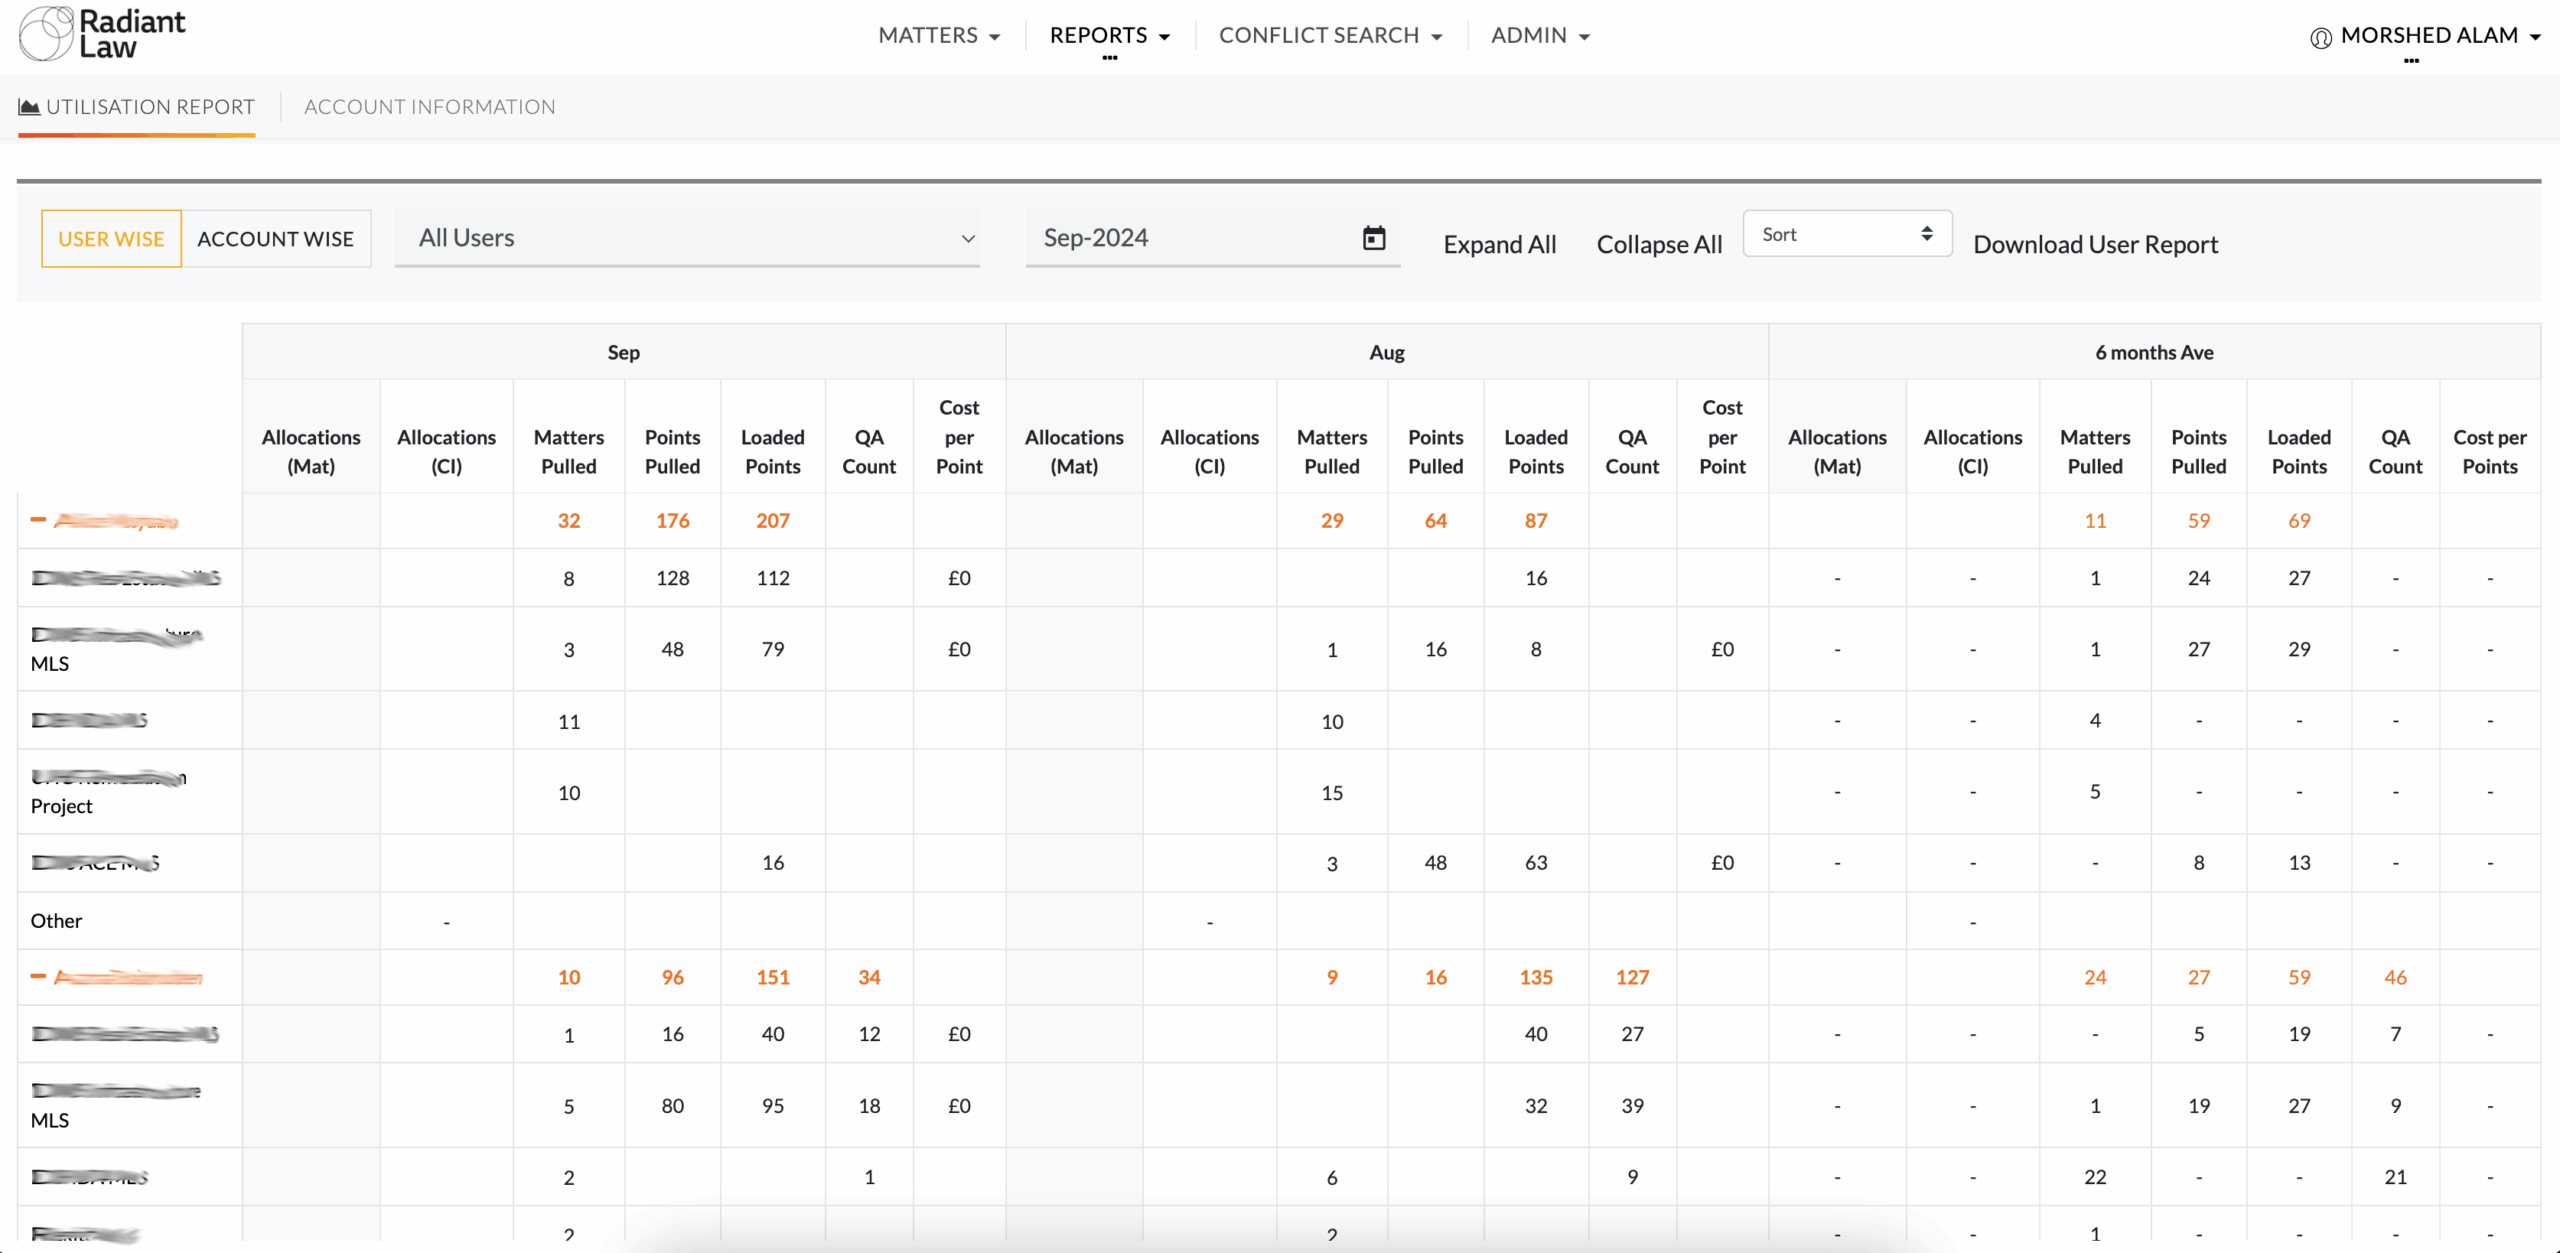This screenshot has height=1253, width=2560.
Task: Click the Utilisation Report chart icon
Action: pos(29,106)
